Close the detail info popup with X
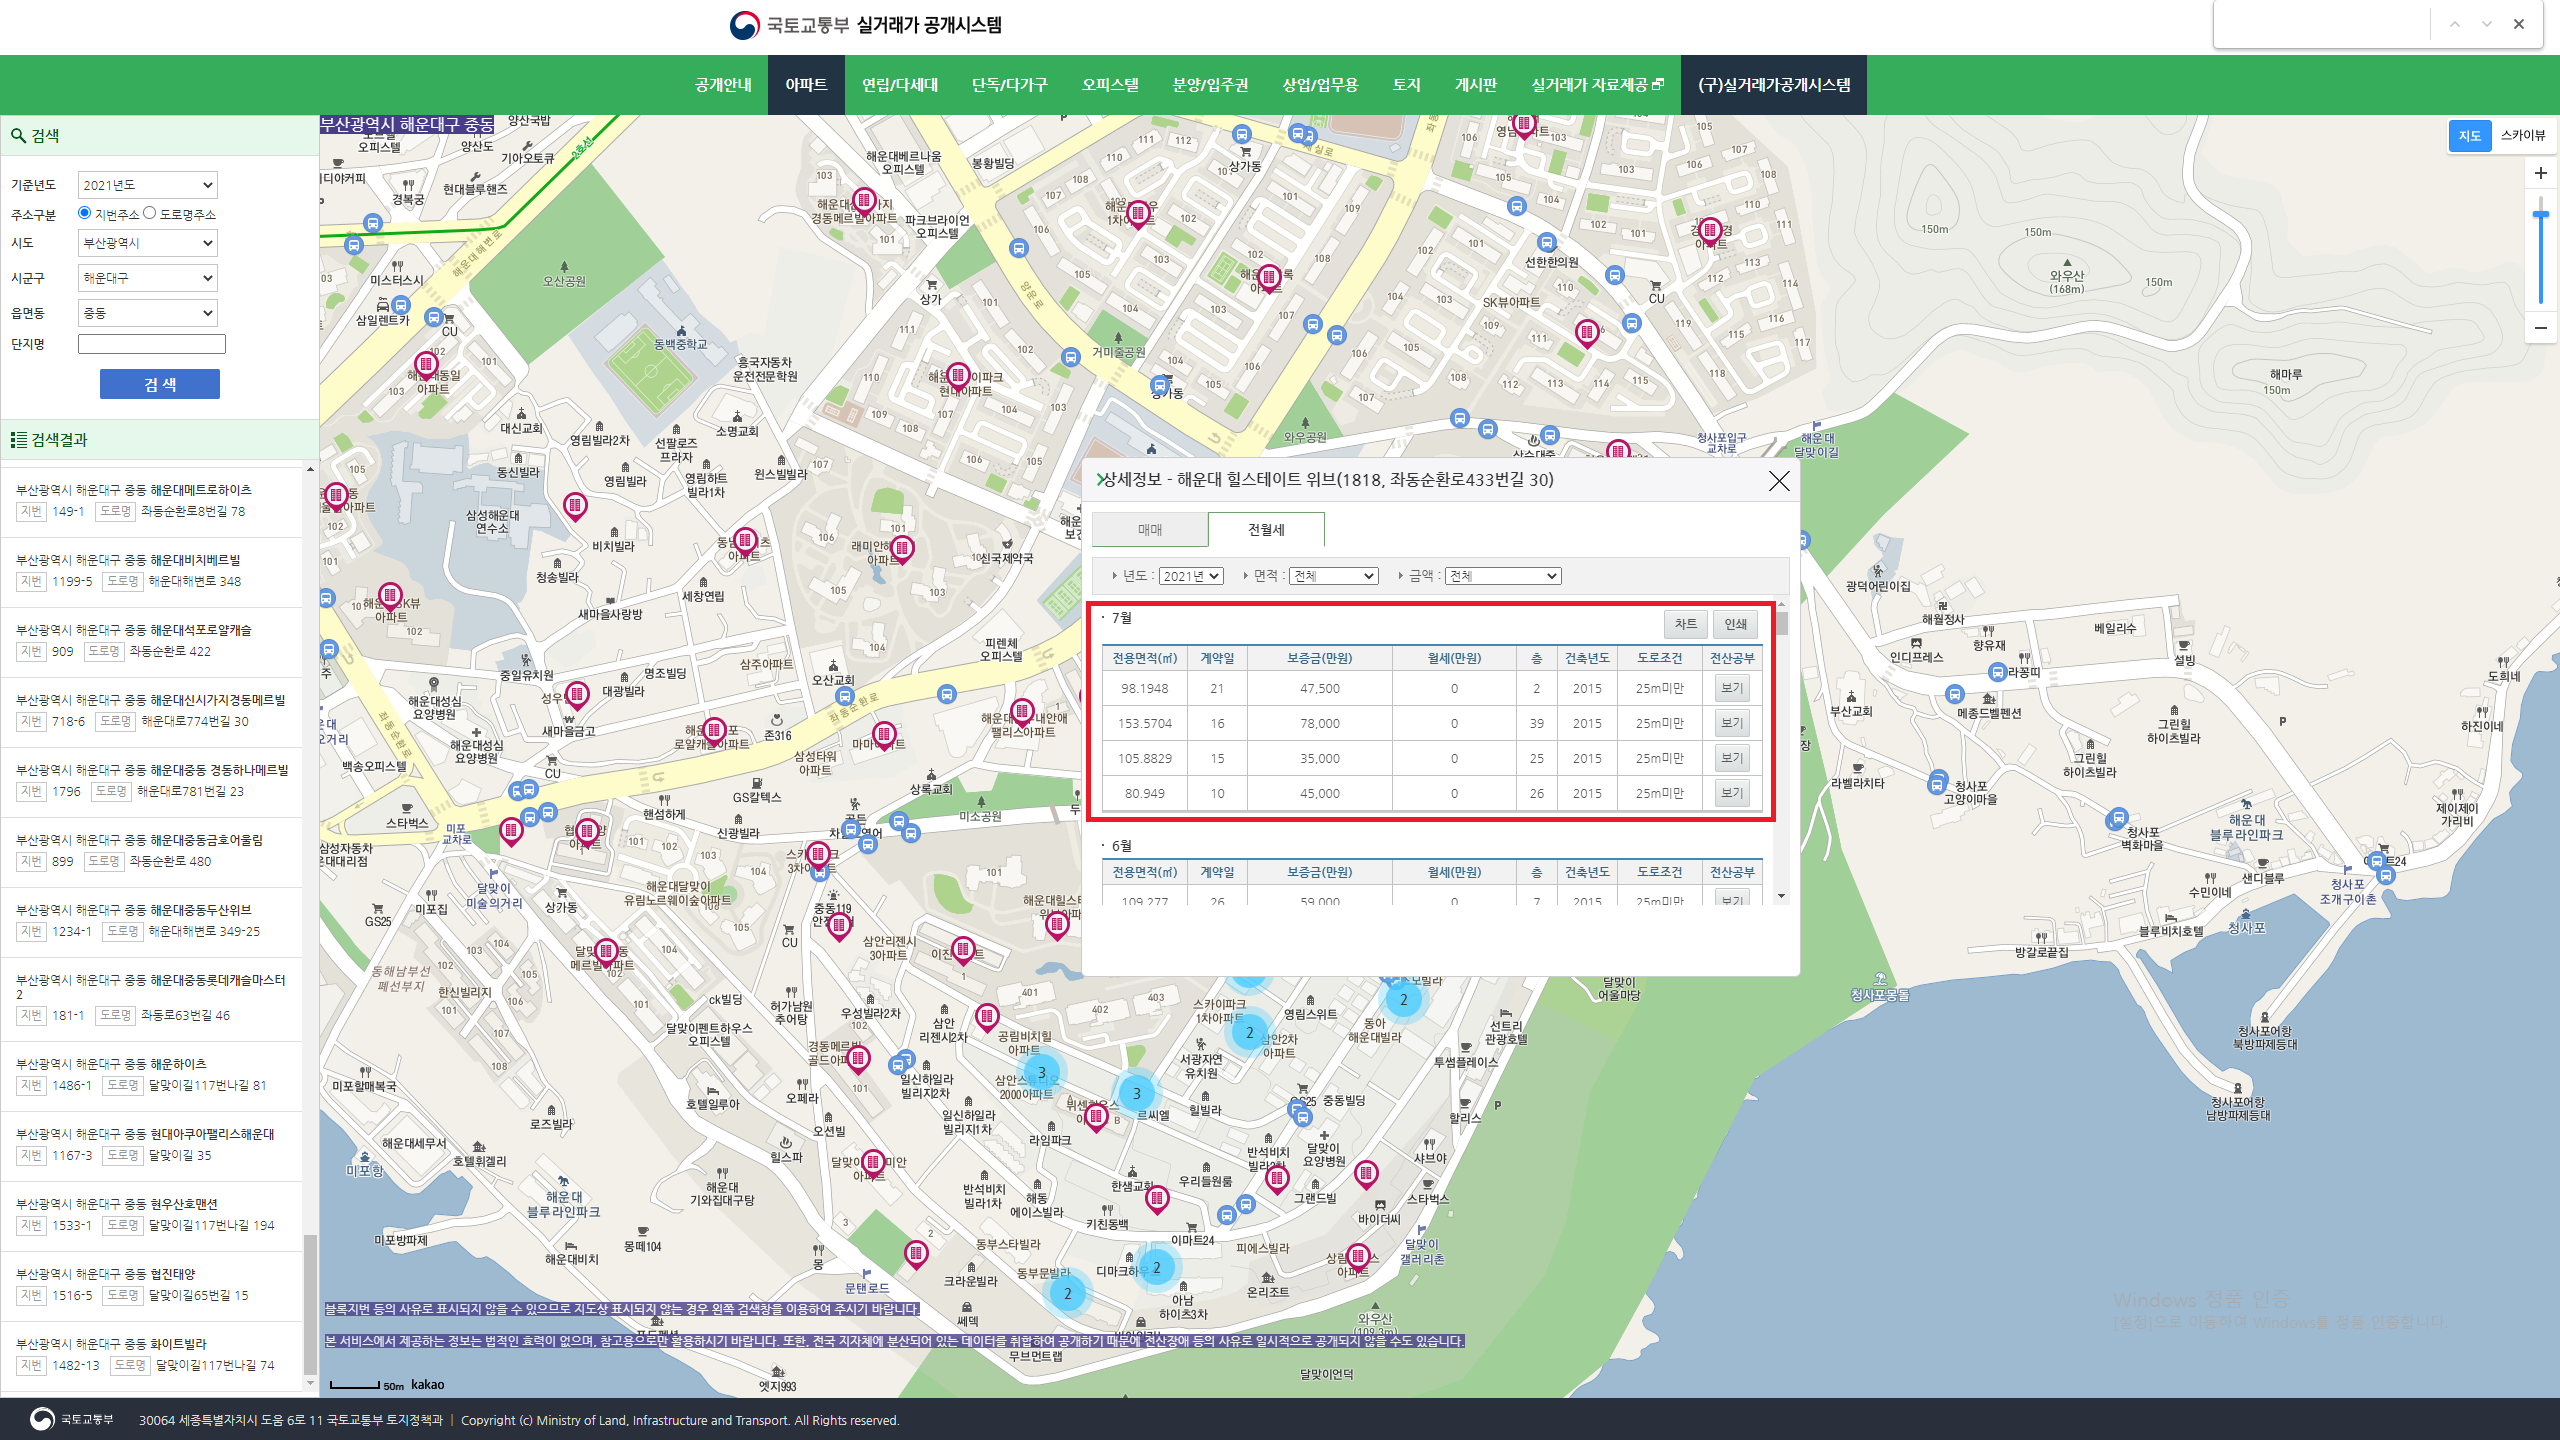2560x1440 pixels. click(x=1778, y=481)
